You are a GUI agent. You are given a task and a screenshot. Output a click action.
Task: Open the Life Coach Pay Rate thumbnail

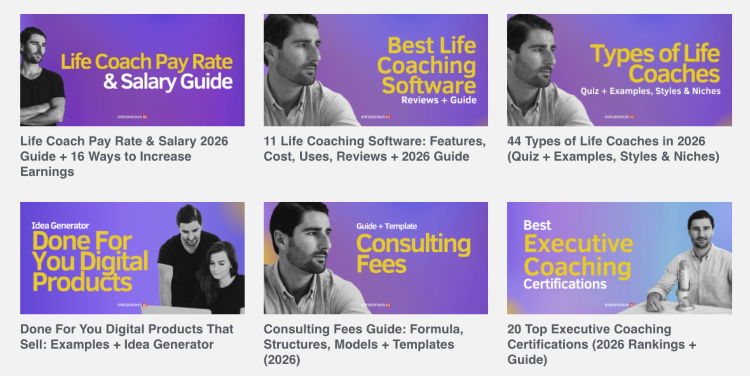click(132, 70)
